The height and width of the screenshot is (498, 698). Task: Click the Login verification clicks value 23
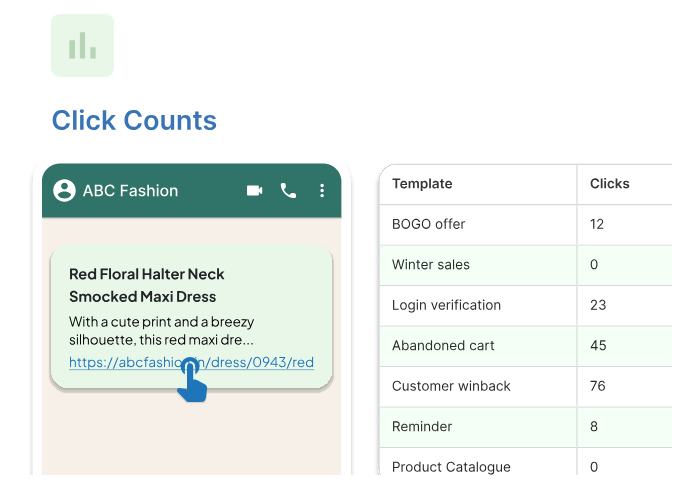[x=598, y=305]
